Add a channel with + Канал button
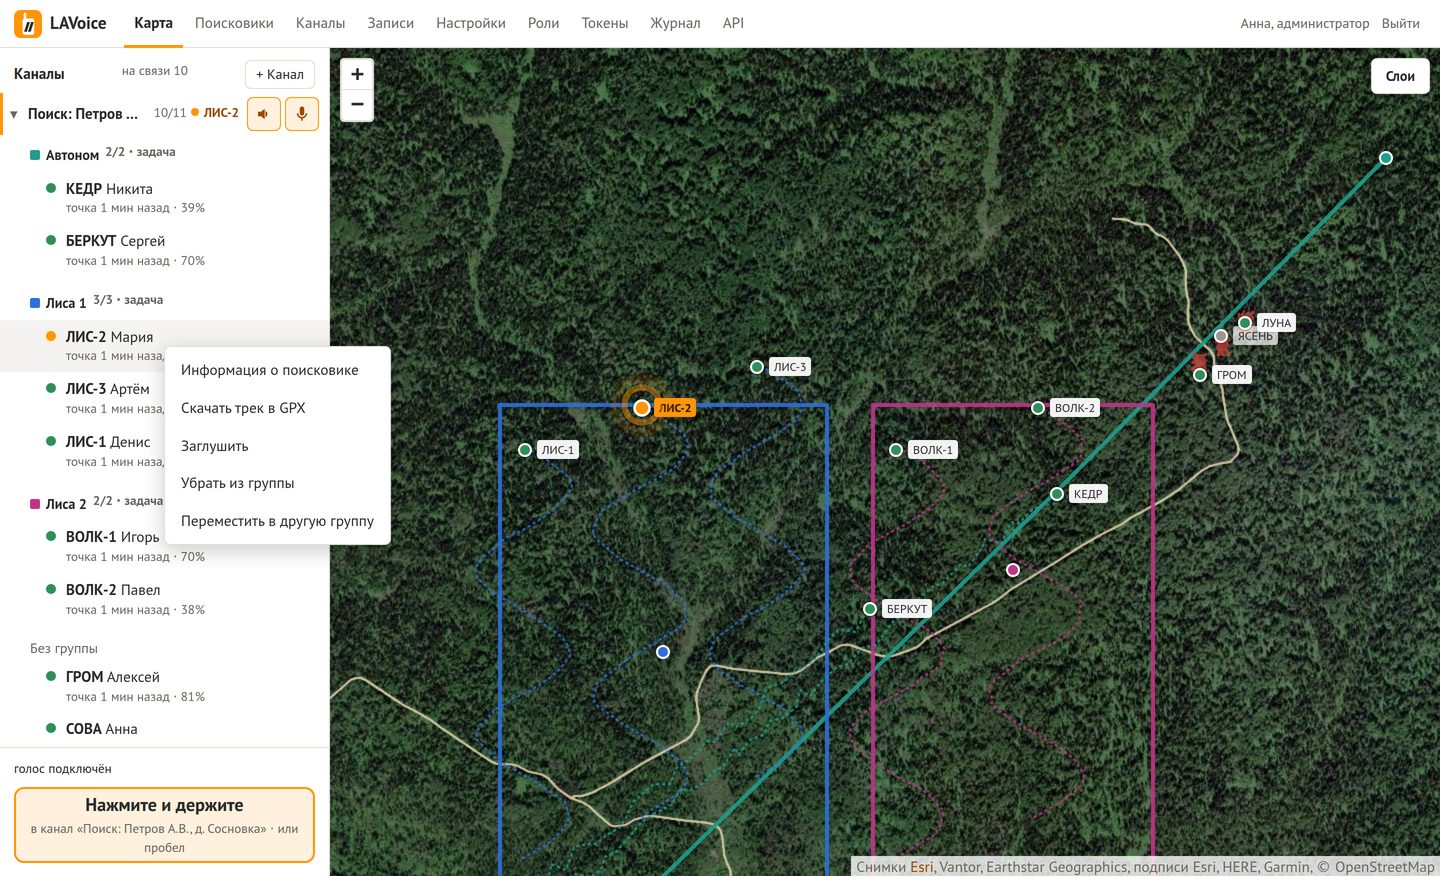Image resolution: width=1440 pixels, height=876 pixels. pyautogui.click(x=280, y=74)
